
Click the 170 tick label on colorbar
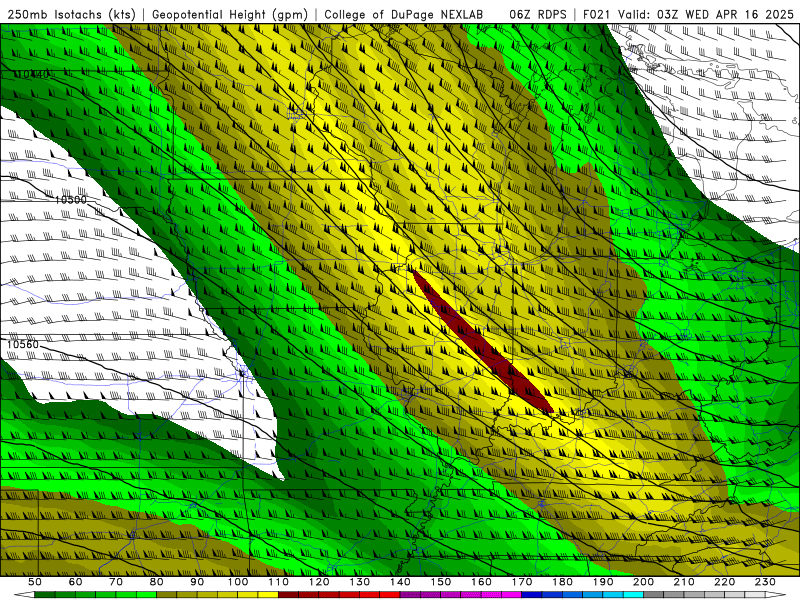click(x=522, y=582)
